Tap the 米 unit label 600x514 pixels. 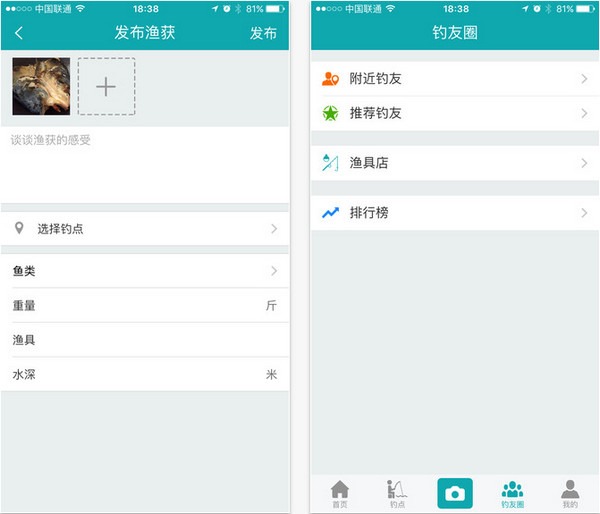[271, 374]
